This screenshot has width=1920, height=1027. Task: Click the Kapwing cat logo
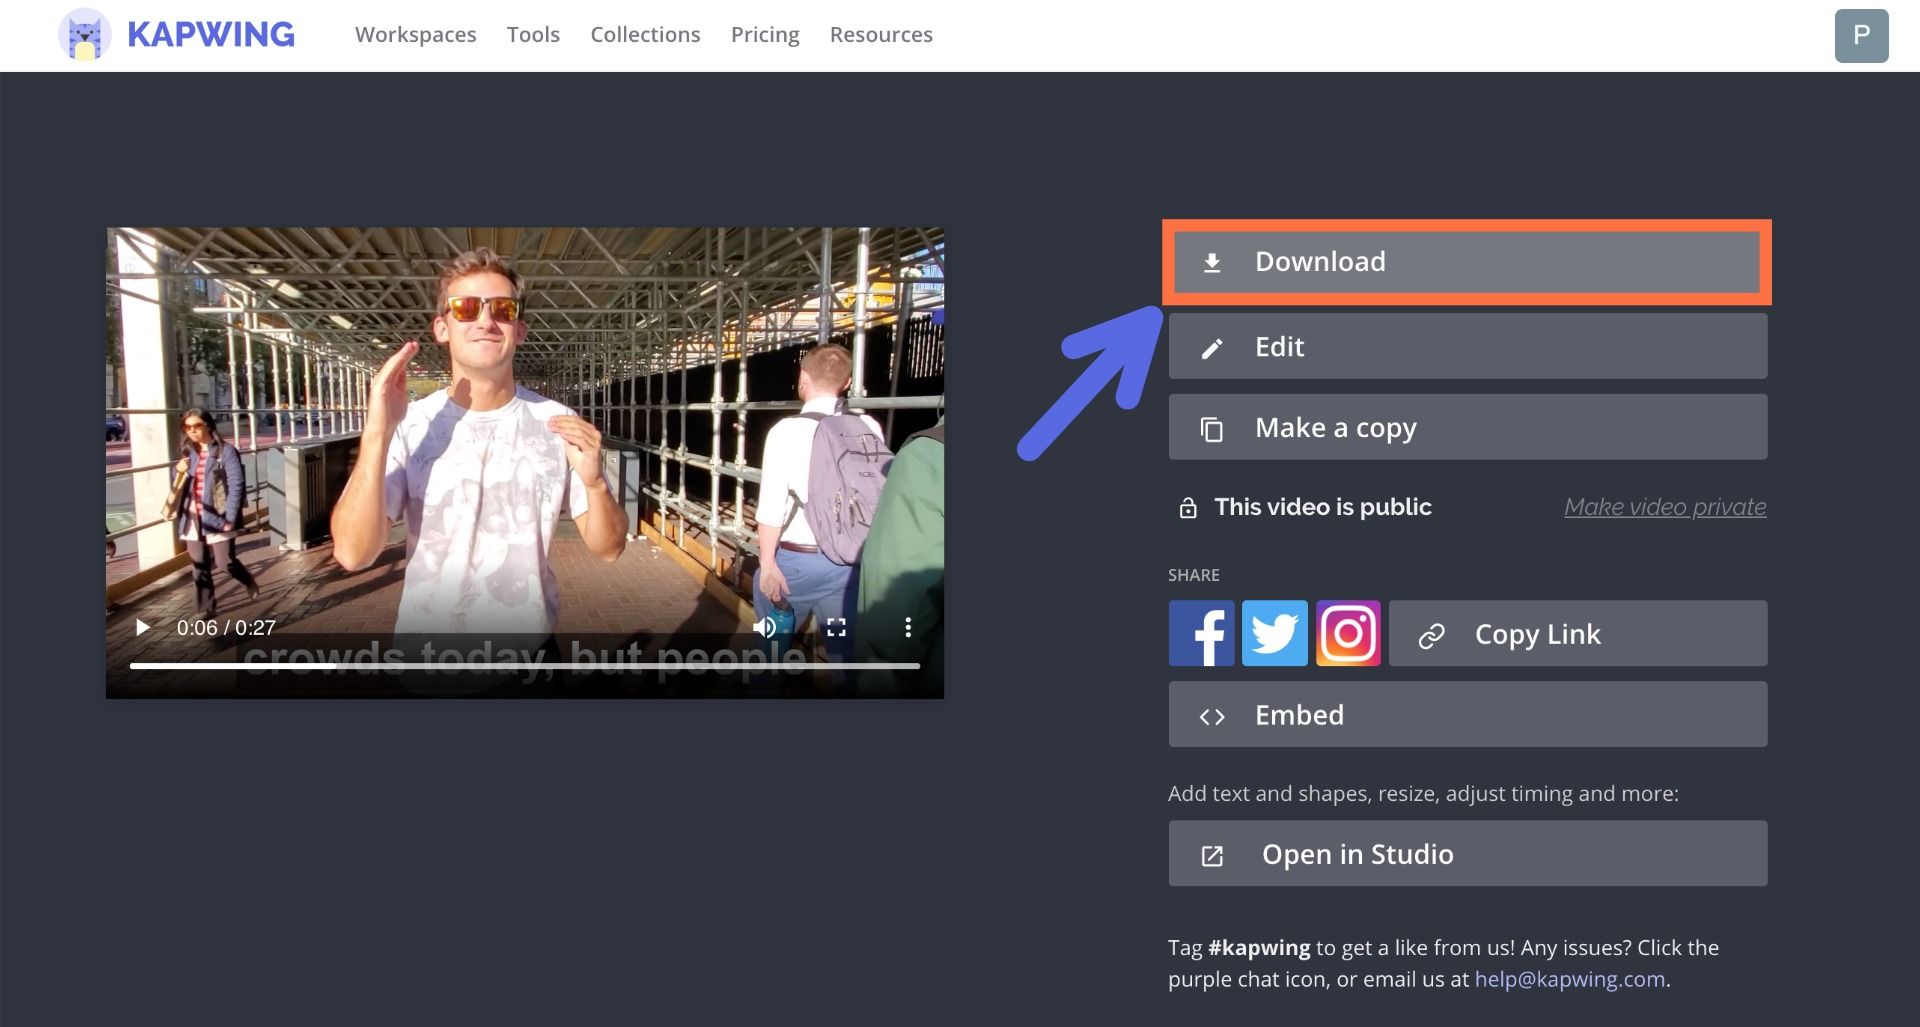click(x=84, y=35)
